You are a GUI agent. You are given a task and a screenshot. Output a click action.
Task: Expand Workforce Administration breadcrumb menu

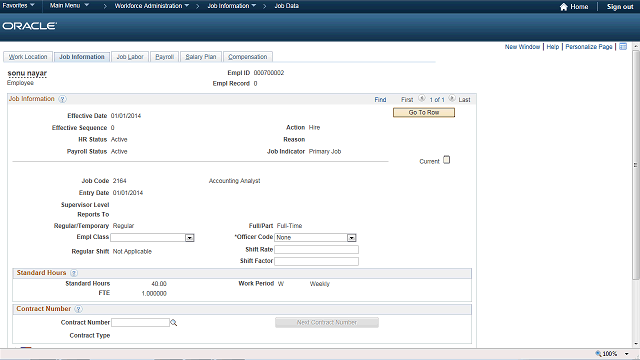pos(152,6)
